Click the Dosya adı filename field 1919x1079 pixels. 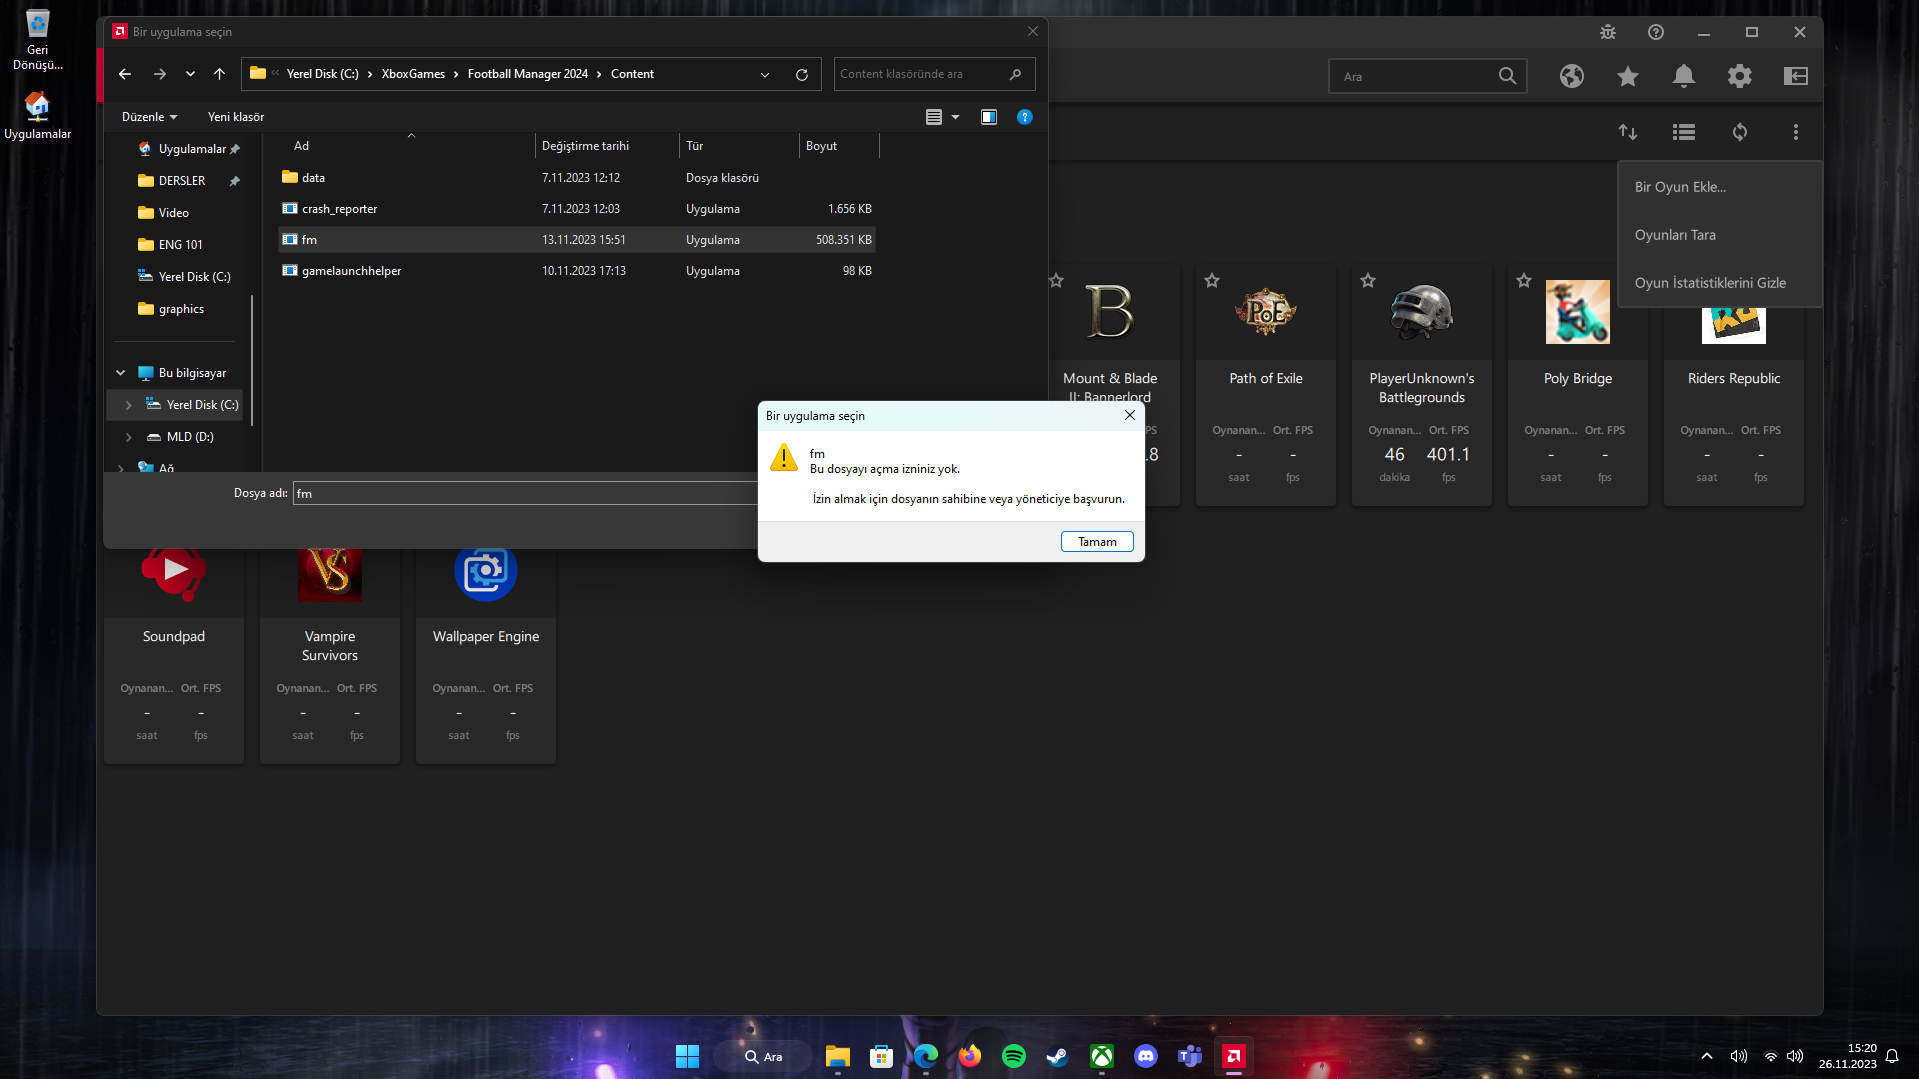click(525, 493)
